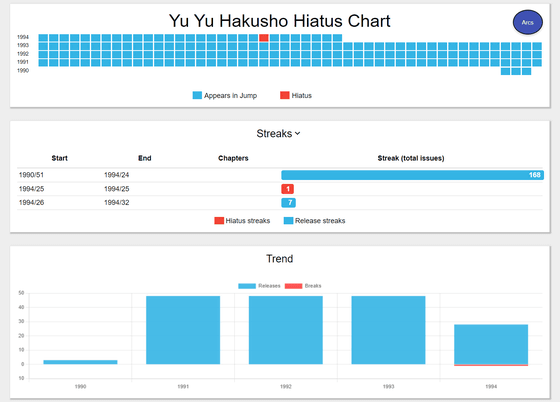Image resolution: width=560 pixels, height=402 pixels.
Task: Expand the Streaks dropdown chevron
Action: 298,134
